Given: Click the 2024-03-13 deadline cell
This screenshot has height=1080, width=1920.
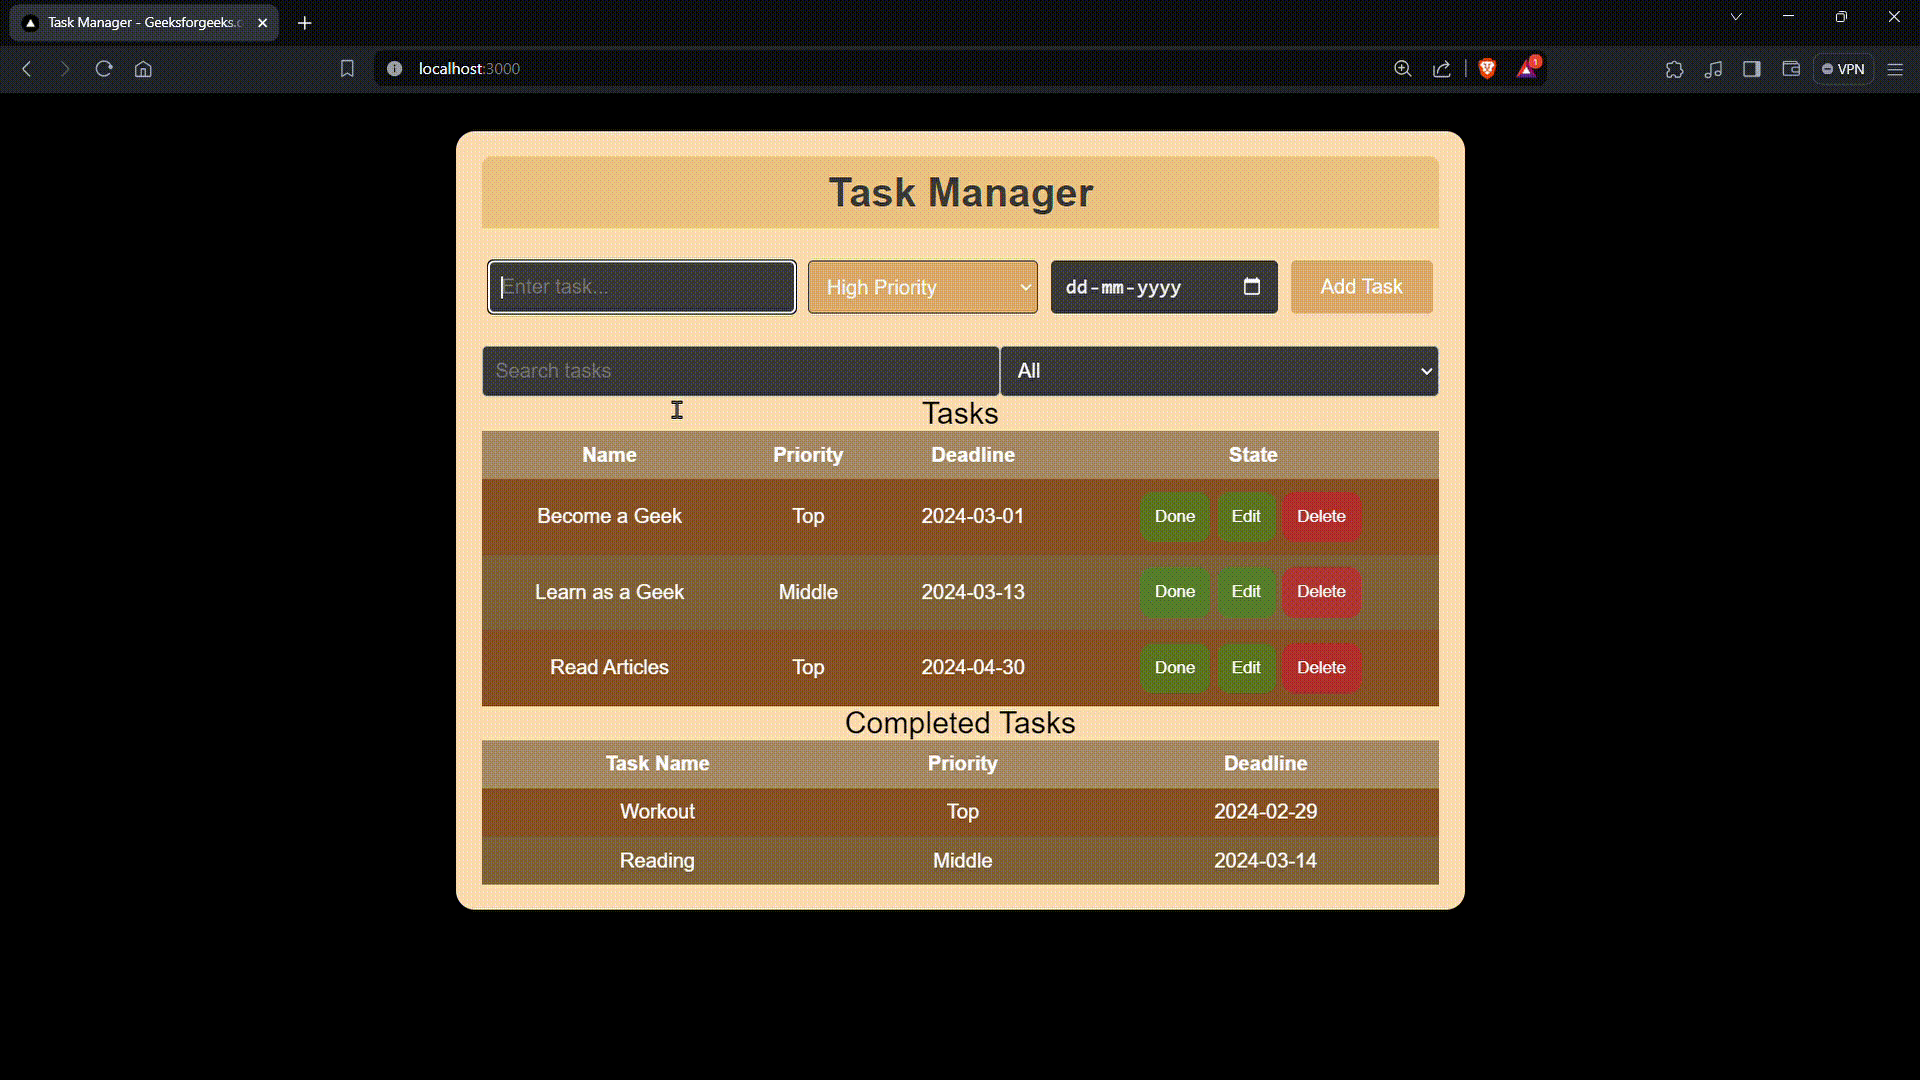Looking at the screenshot, I should [x=973, y=592].
